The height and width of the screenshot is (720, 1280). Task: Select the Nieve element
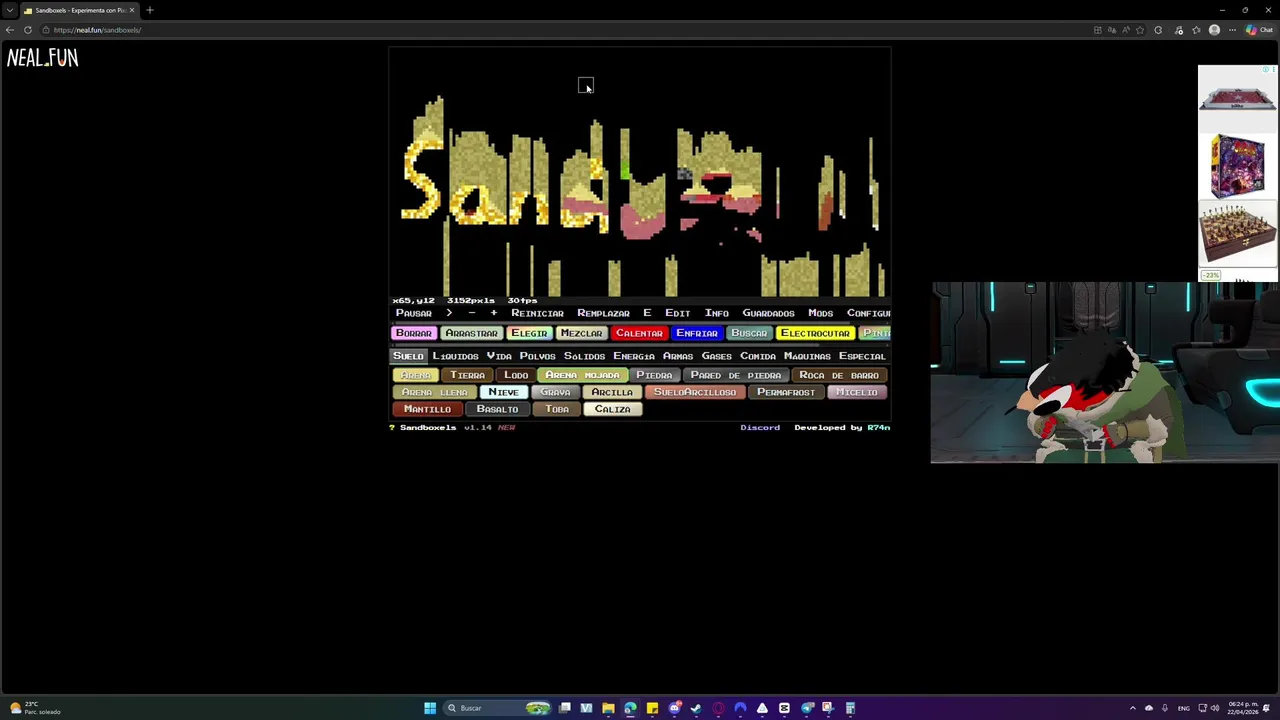[503, 392]
